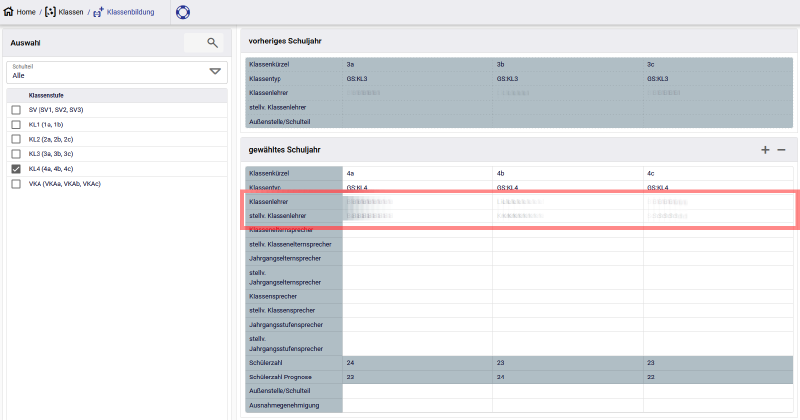Add a class with the plus icon

(765, 150)
